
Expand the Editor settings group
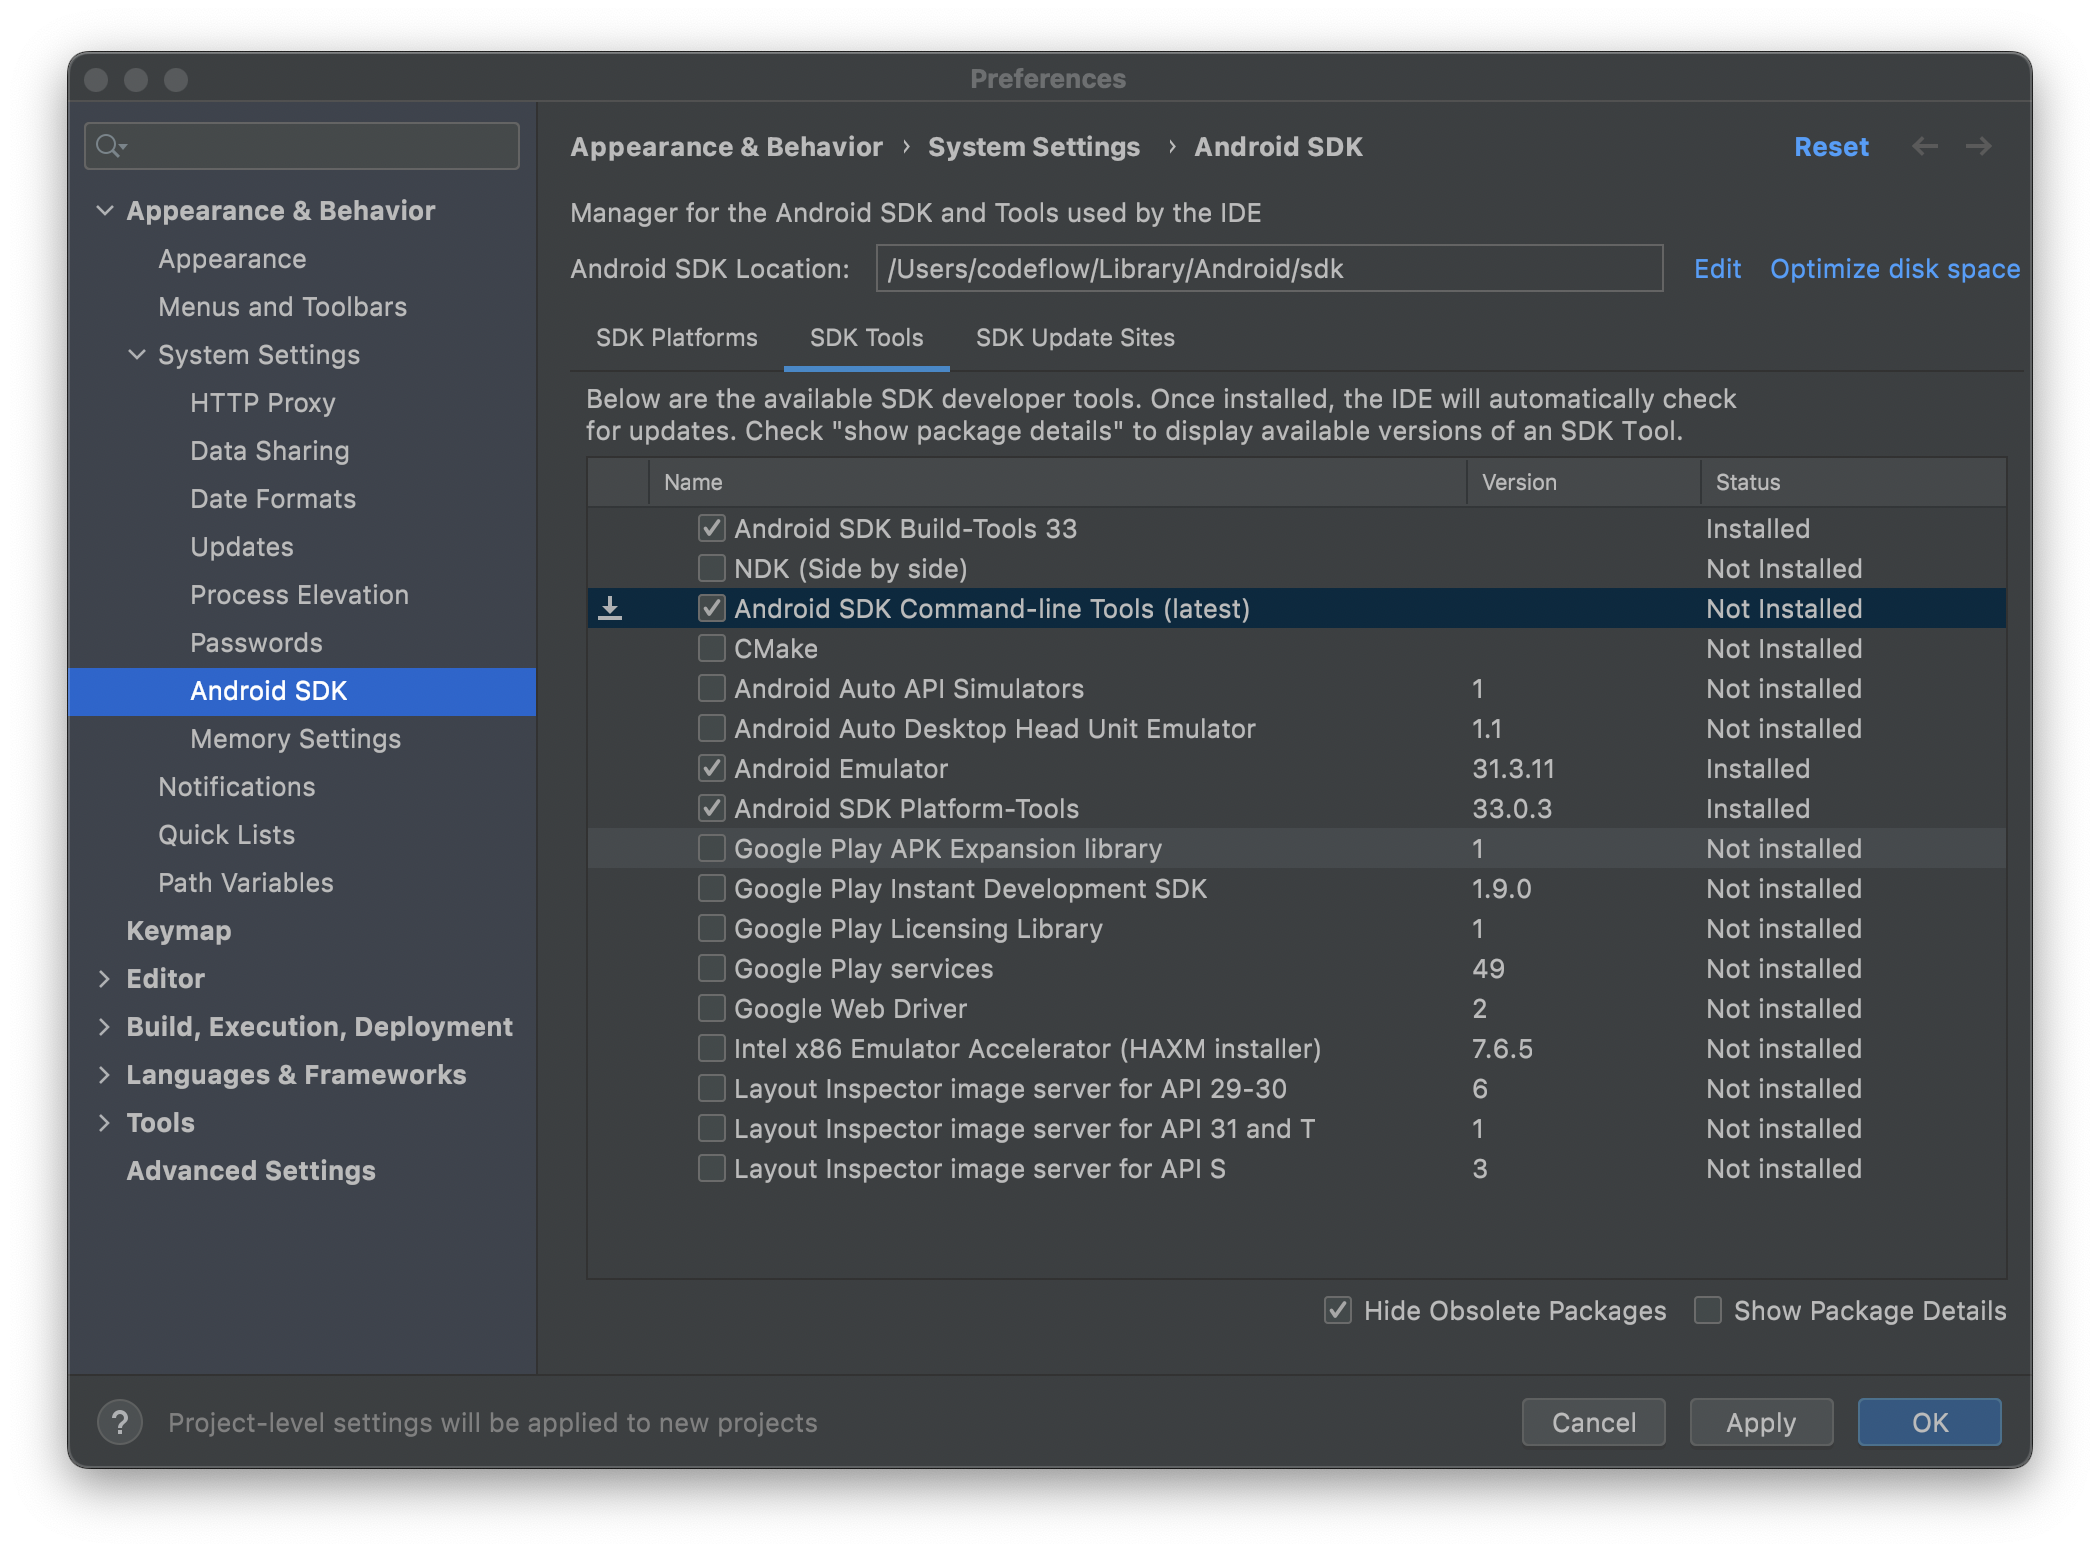click(x=105, y=978)
